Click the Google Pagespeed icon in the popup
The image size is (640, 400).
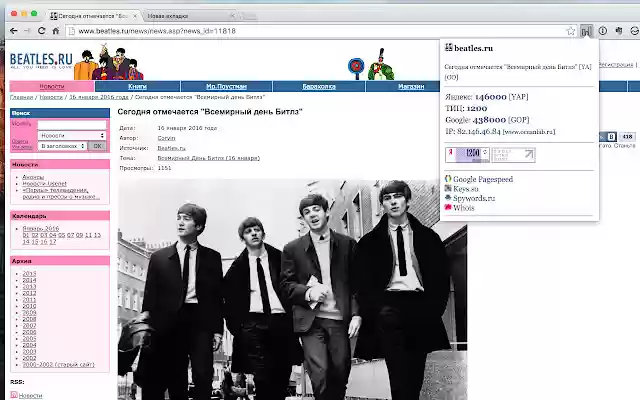(x=448, y=179)
